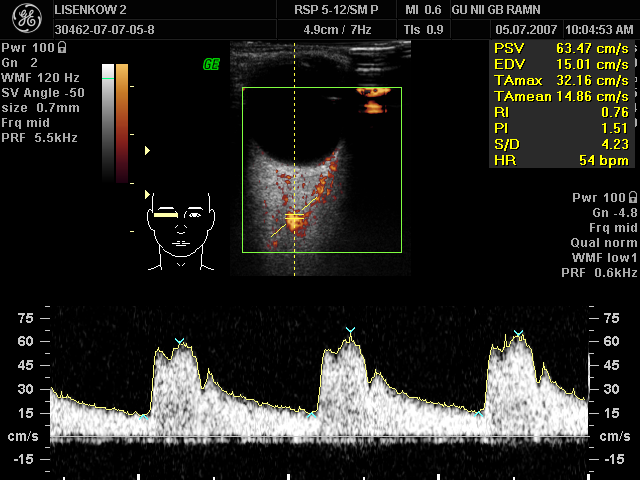Click the third systolic peak caliper marker
640x480 pixels.
(x=518, y=333)
